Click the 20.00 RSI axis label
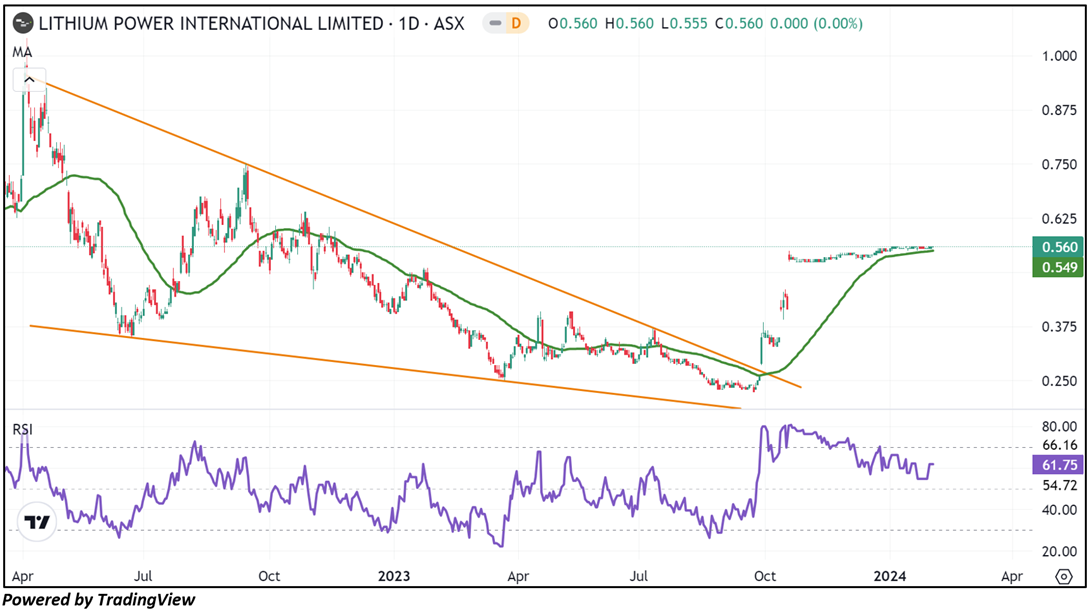This screenshot has height=610, width=1090. [x=1059, y=552]
